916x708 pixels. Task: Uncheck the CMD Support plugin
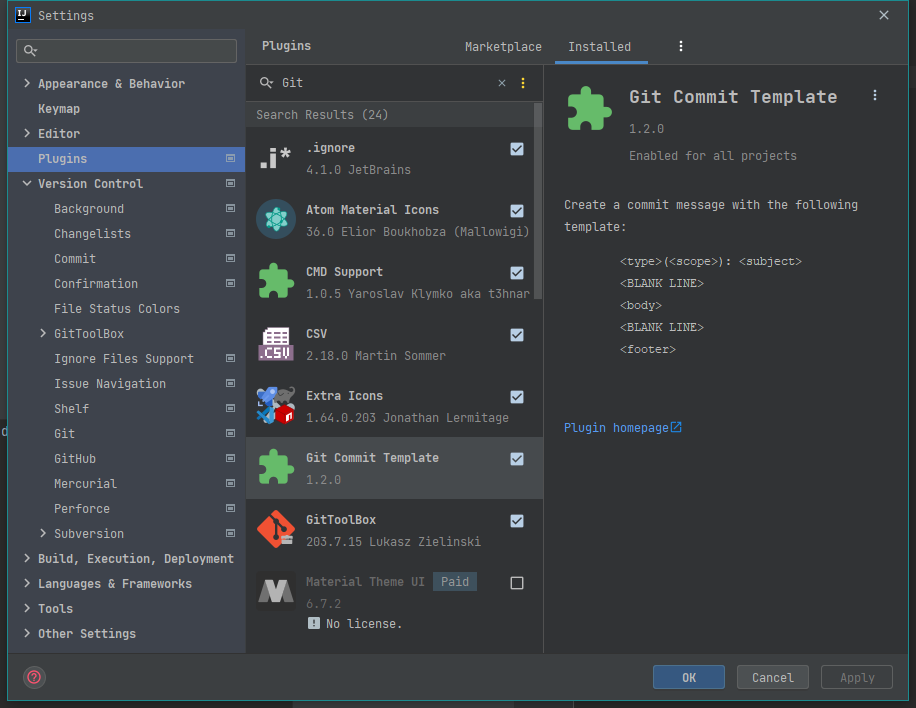point(517,273)
